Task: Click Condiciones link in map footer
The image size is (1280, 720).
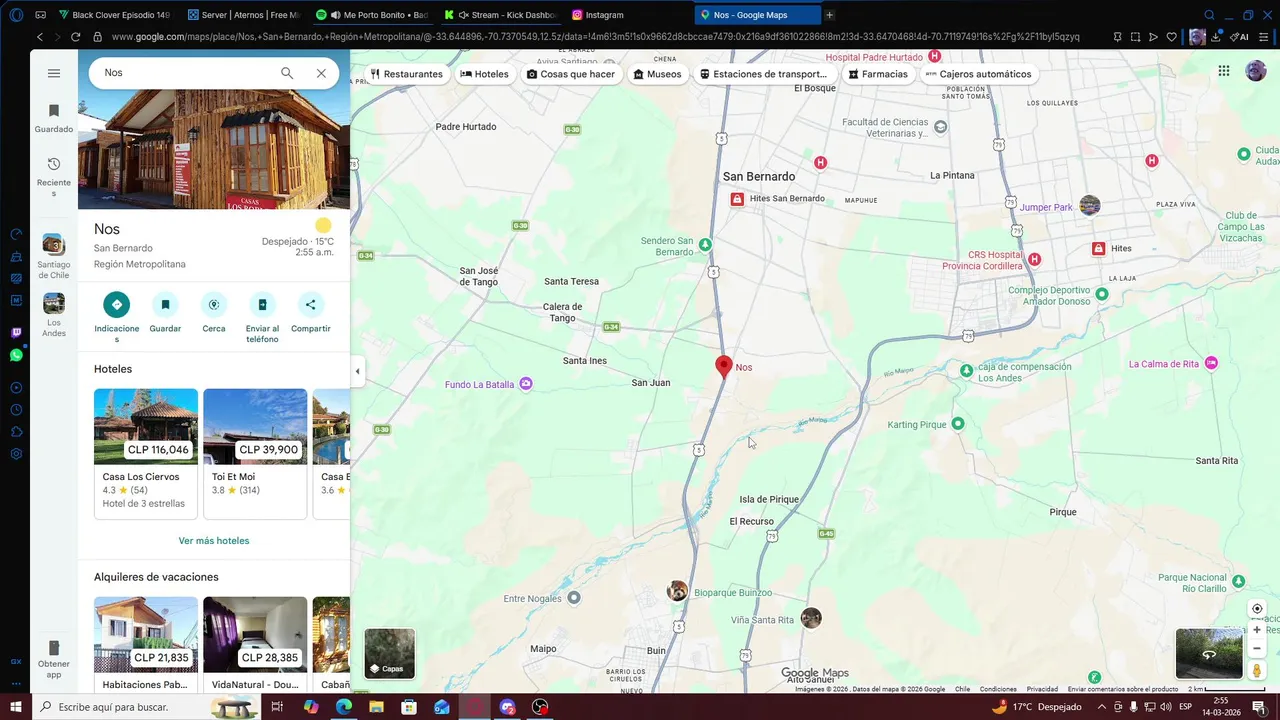Action: click(998, 689)
